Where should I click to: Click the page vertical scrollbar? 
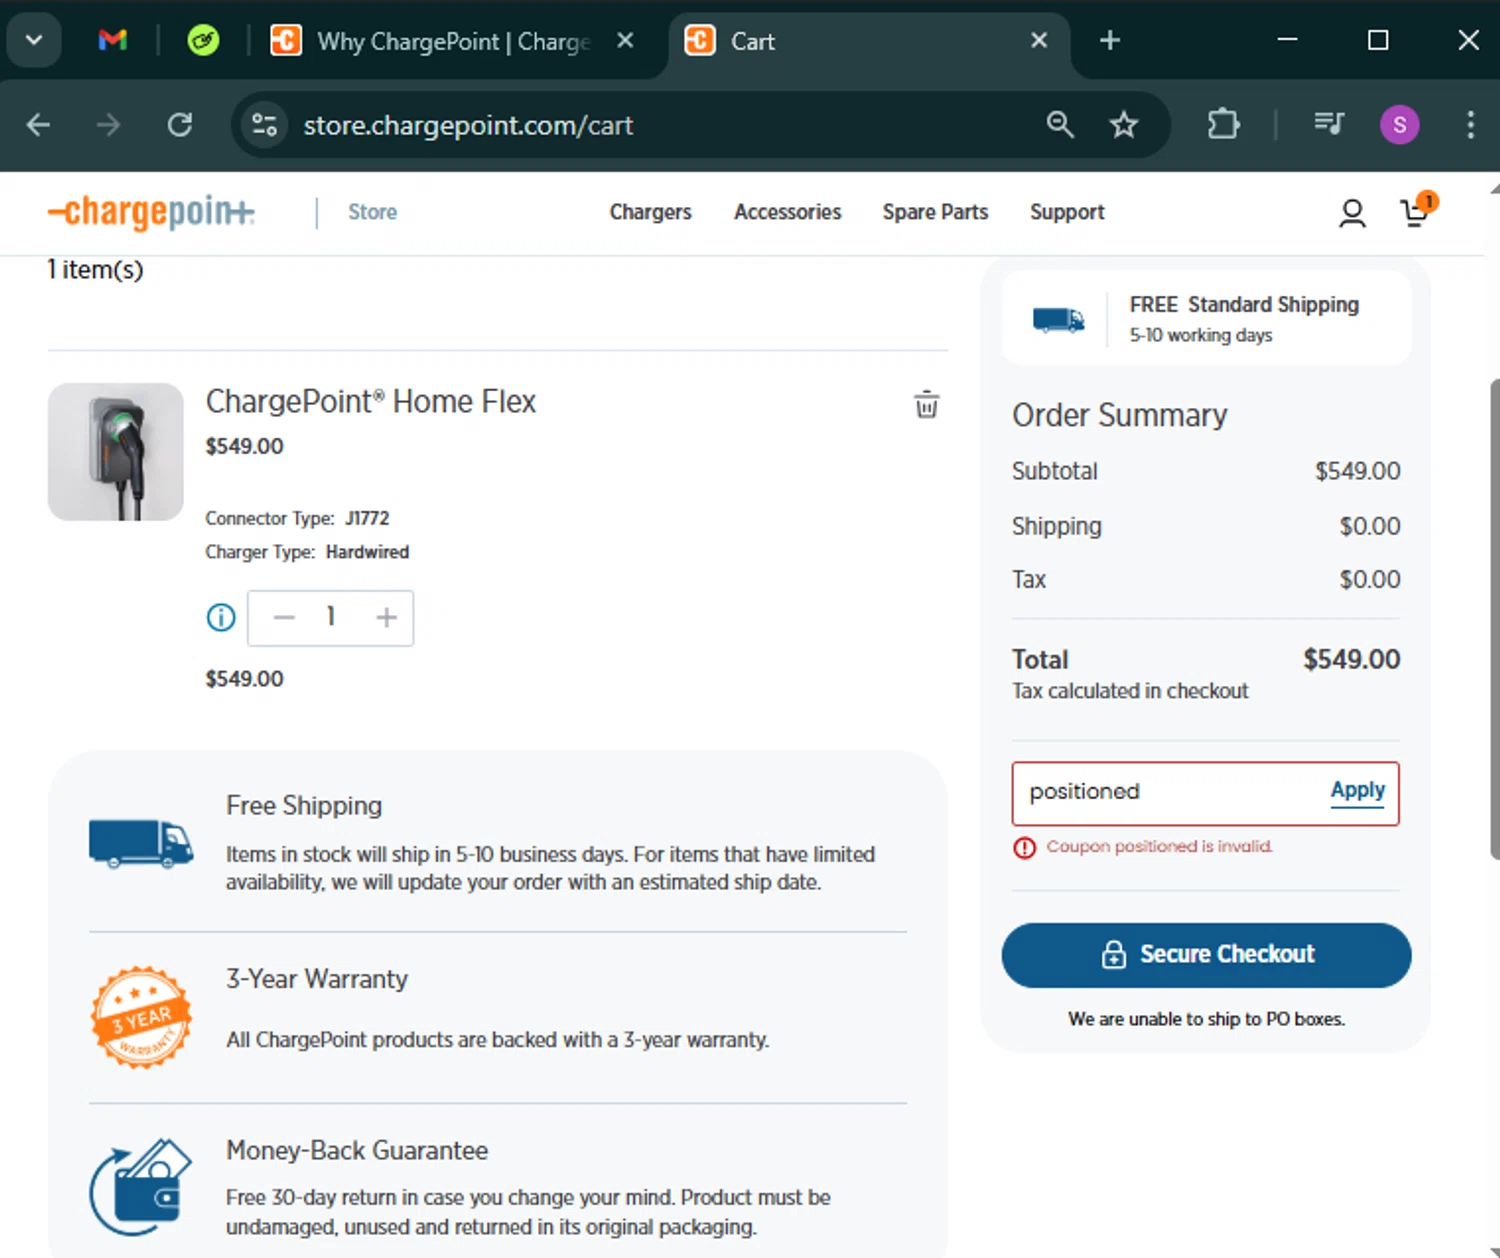coord(1494,620)
